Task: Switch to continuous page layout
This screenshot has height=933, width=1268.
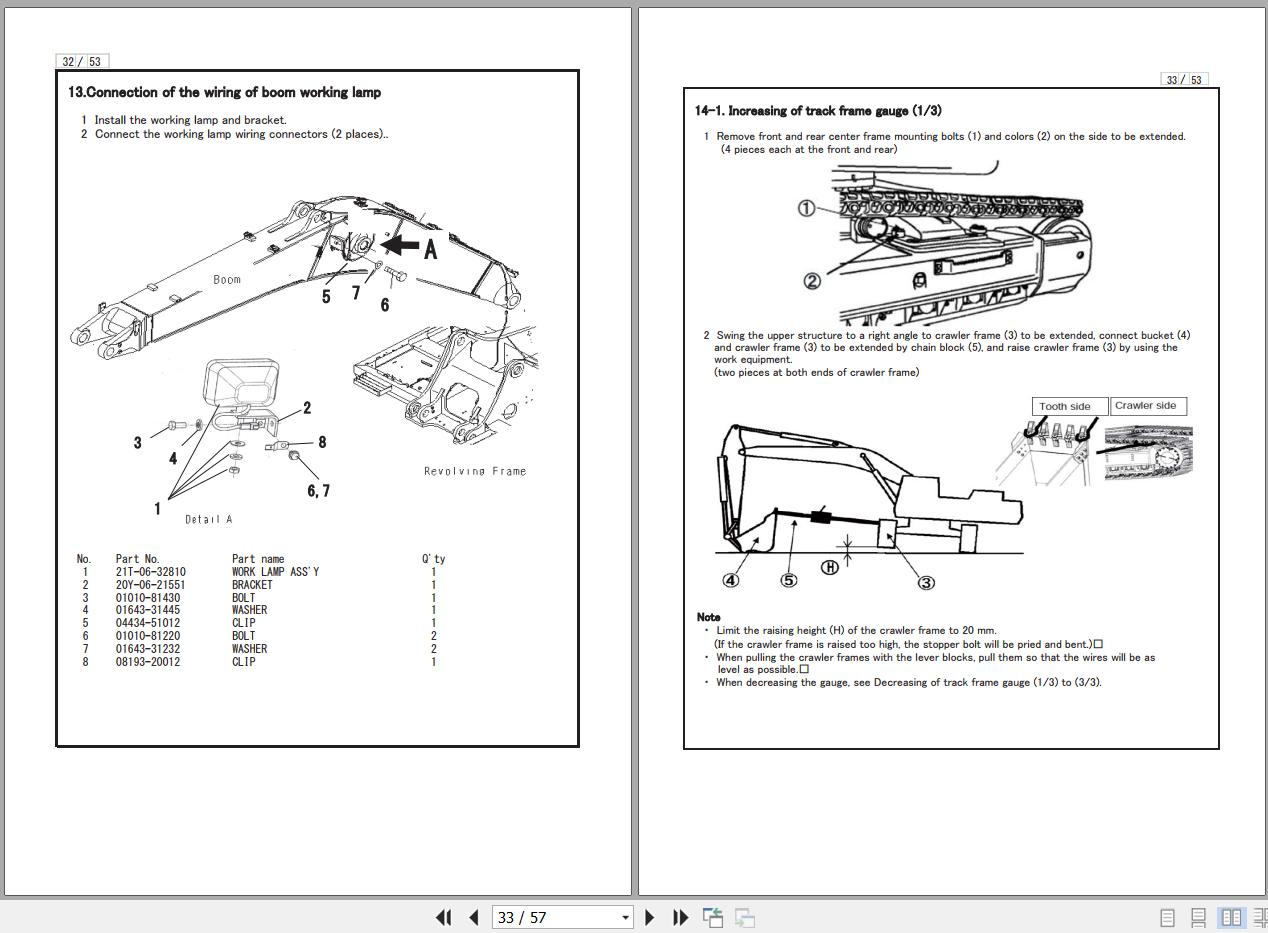Action: (x=1199, y=917)
